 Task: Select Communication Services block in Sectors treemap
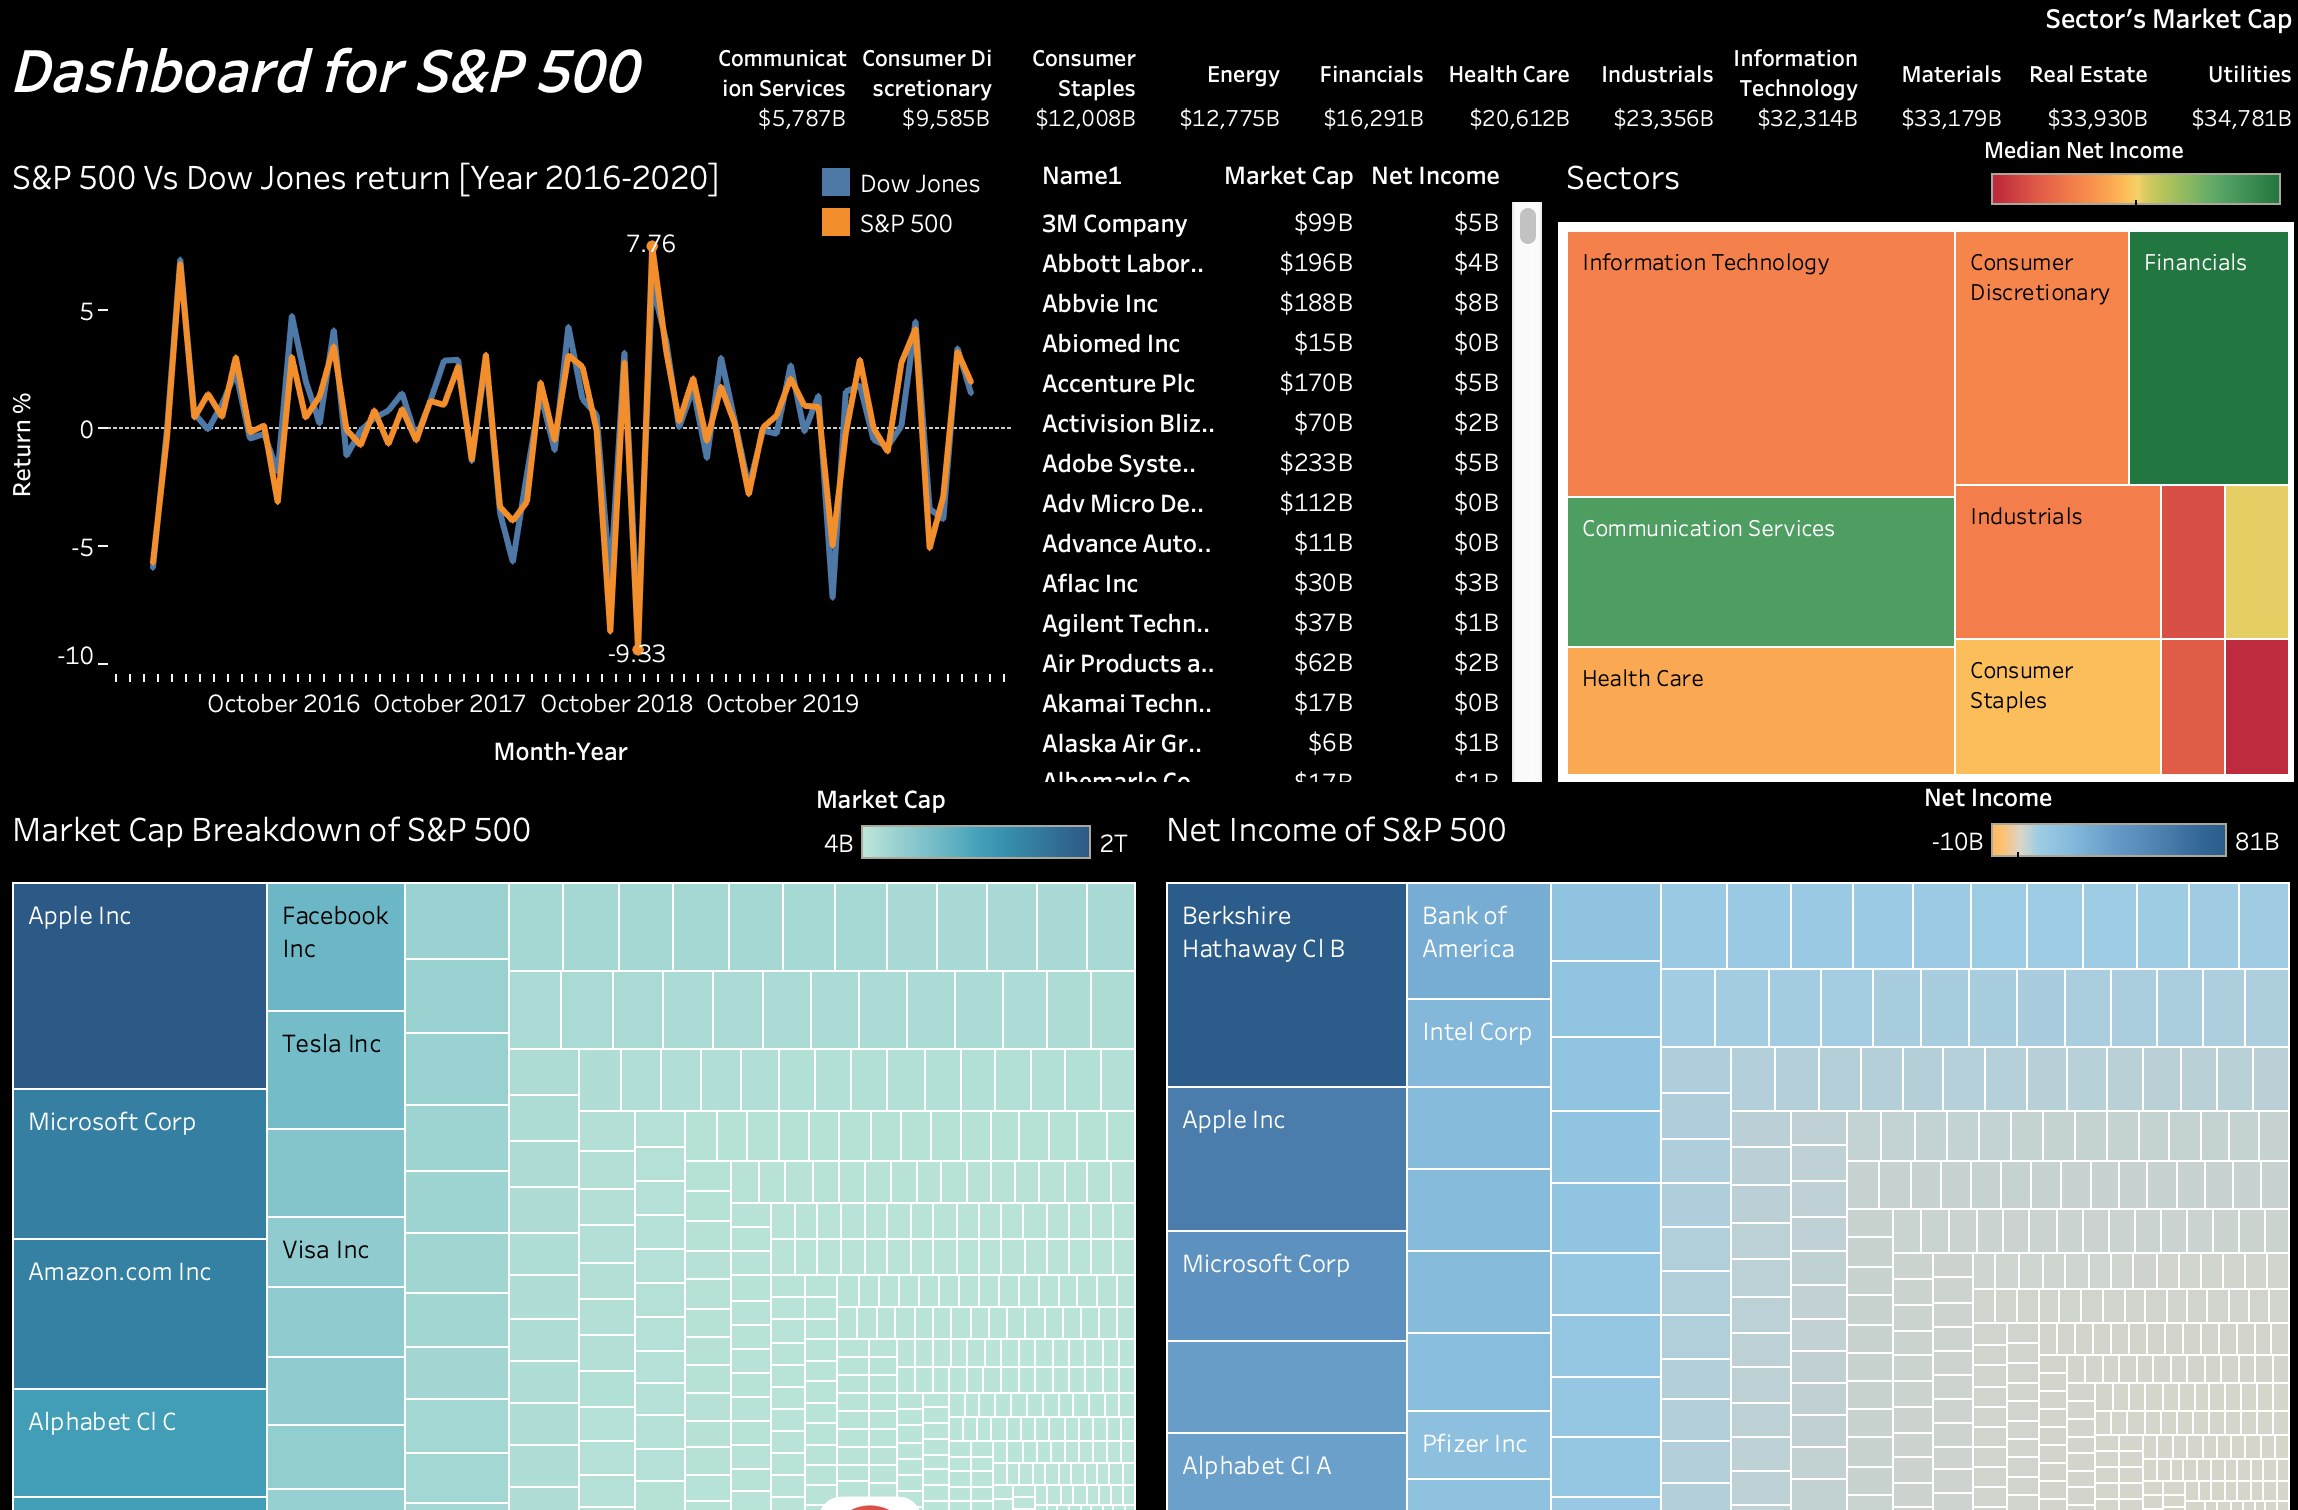[x=1760, y=570]
